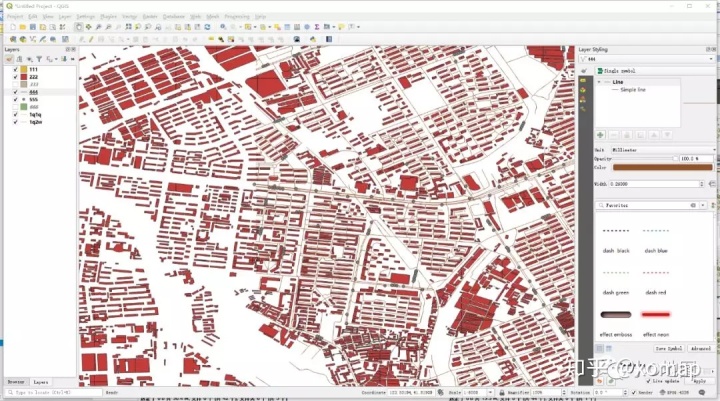720x401 pixels.
Task: Click the Statistical Summary sigma icon
Action: 317,27
